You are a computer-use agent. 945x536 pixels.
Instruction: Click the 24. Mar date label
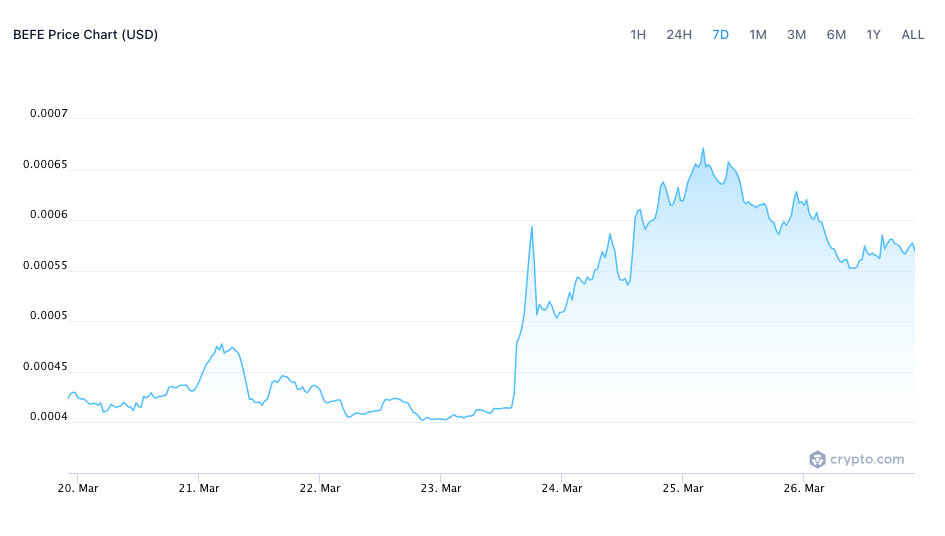562,488
